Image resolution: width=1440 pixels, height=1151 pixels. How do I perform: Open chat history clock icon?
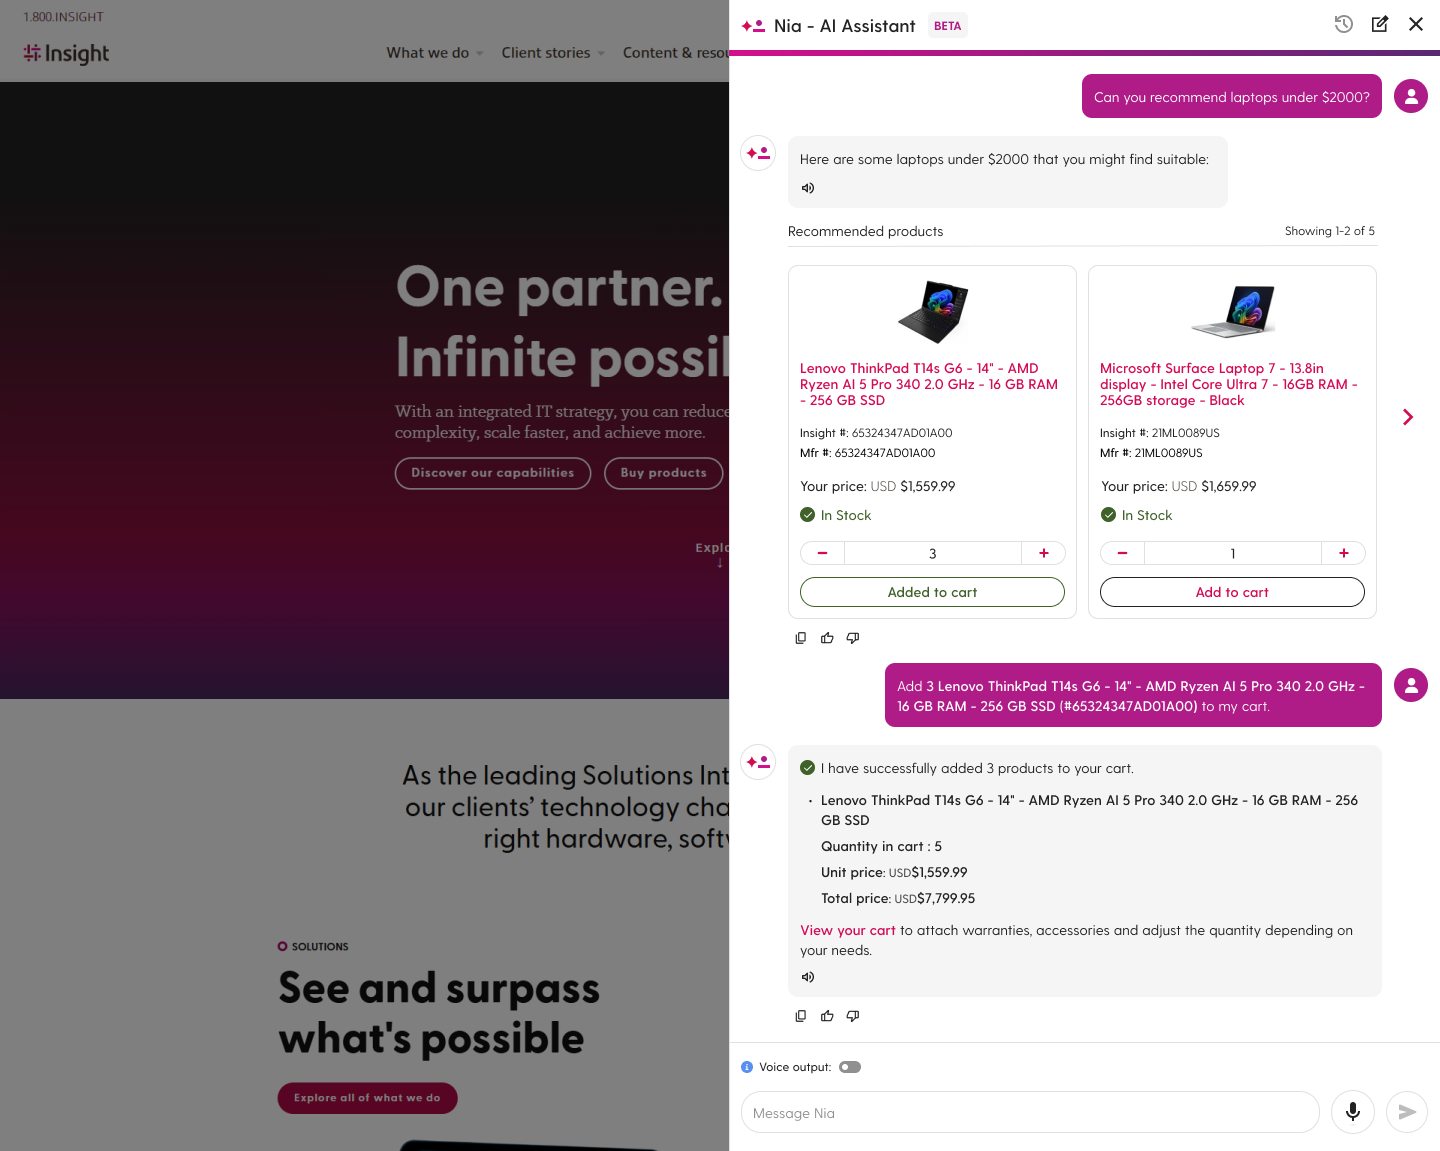(x=1343, y=24)
